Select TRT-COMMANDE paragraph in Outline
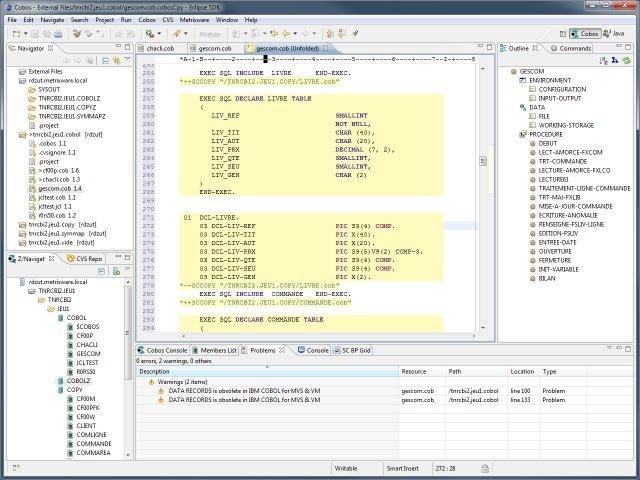The image size is (640, 480). point(560,160)
